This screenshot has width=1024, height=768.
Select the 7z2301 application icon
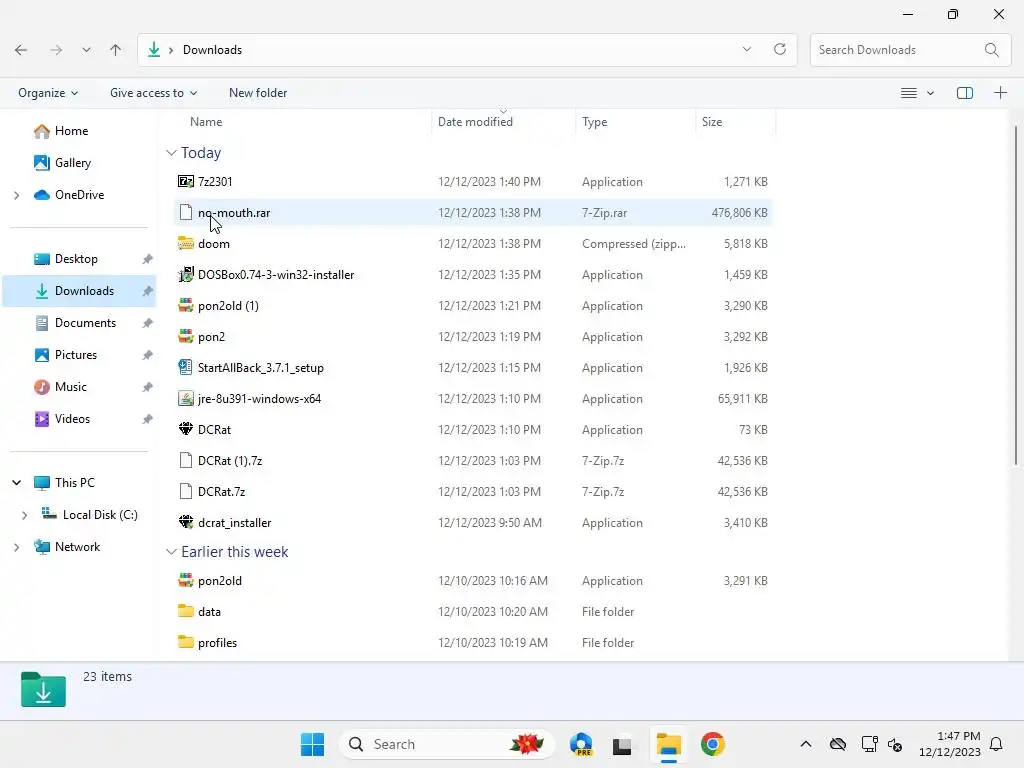186,182
